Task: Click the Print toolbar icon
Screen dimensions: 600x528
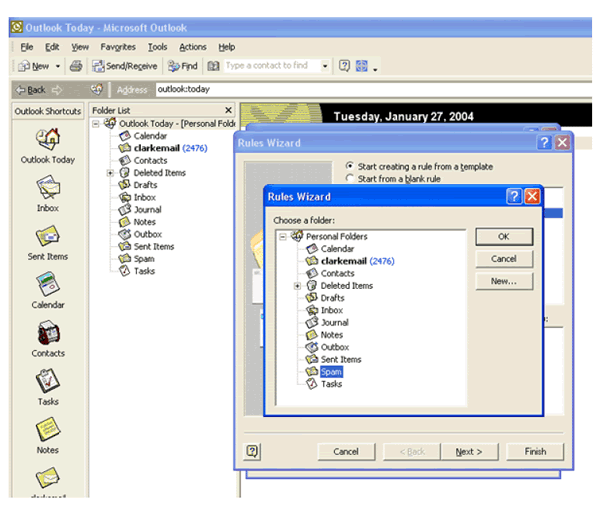Action: click(76, 66)
